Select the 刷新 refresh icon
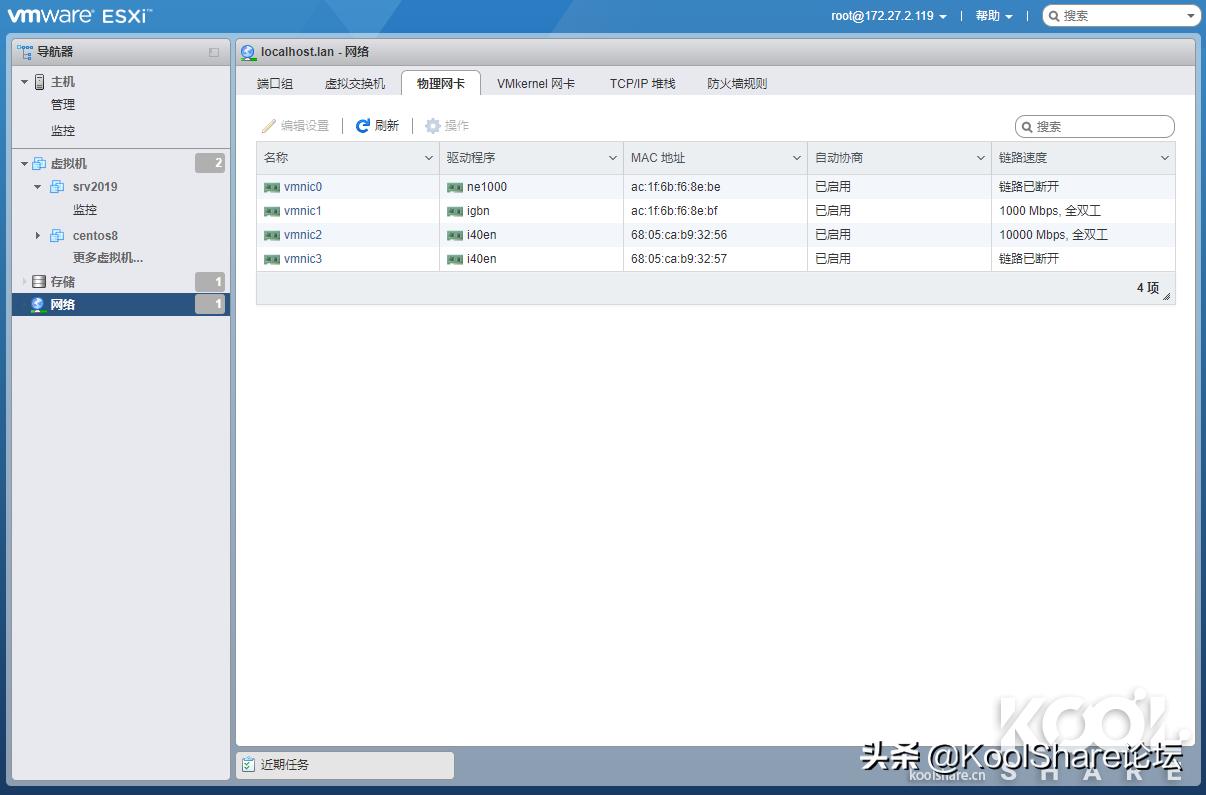The image size is (1206, 795). (362, 125)
